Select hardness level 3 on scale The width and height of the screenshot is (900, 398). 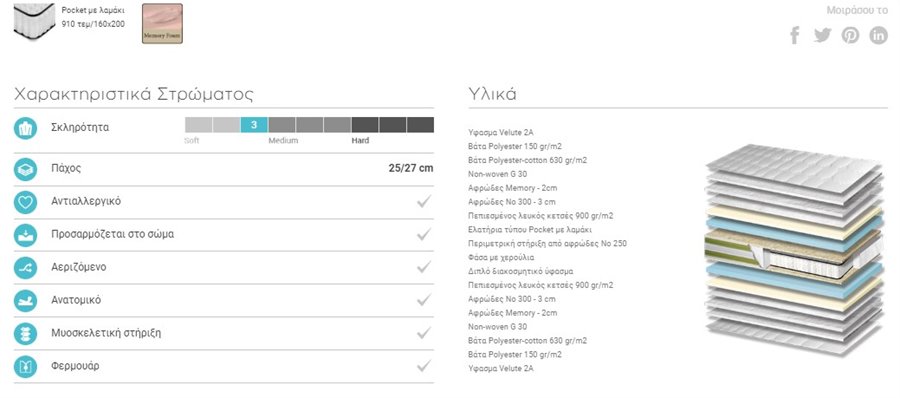pyautogui.click(x=254, y=125)
